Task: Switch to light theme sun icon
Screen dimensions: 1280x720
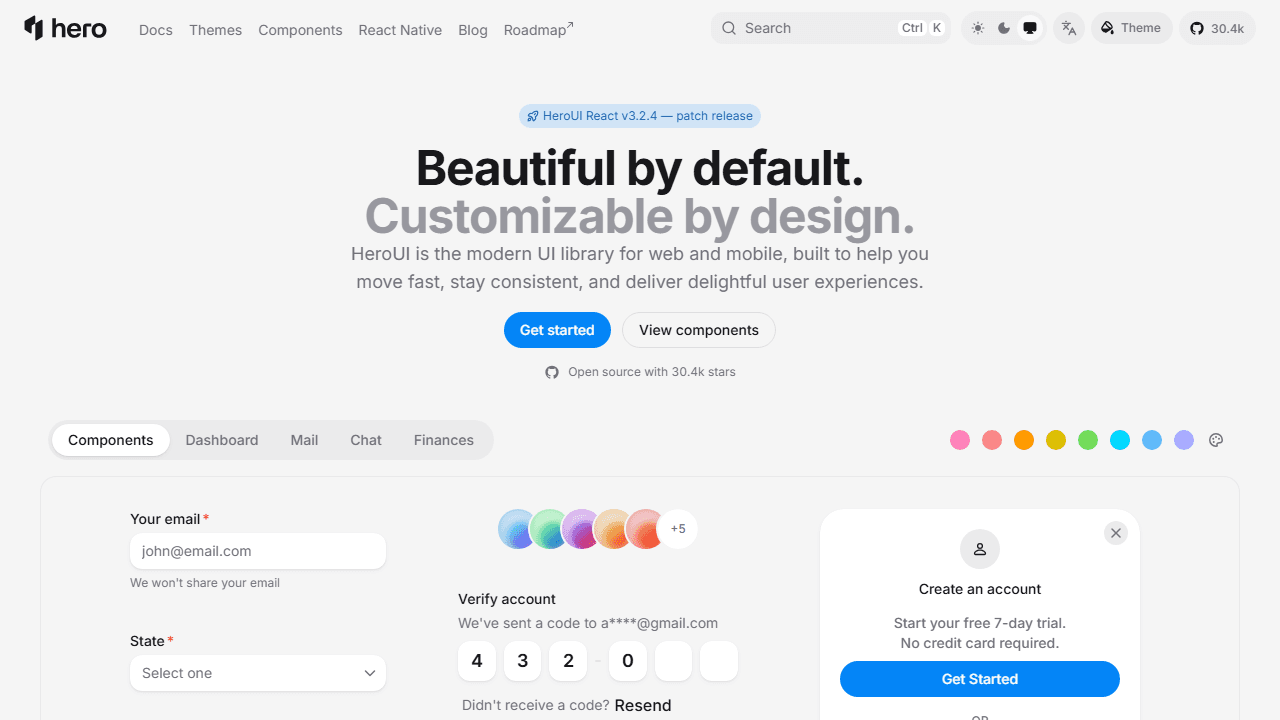Action: pyautogui.click(x=978, y=28)
